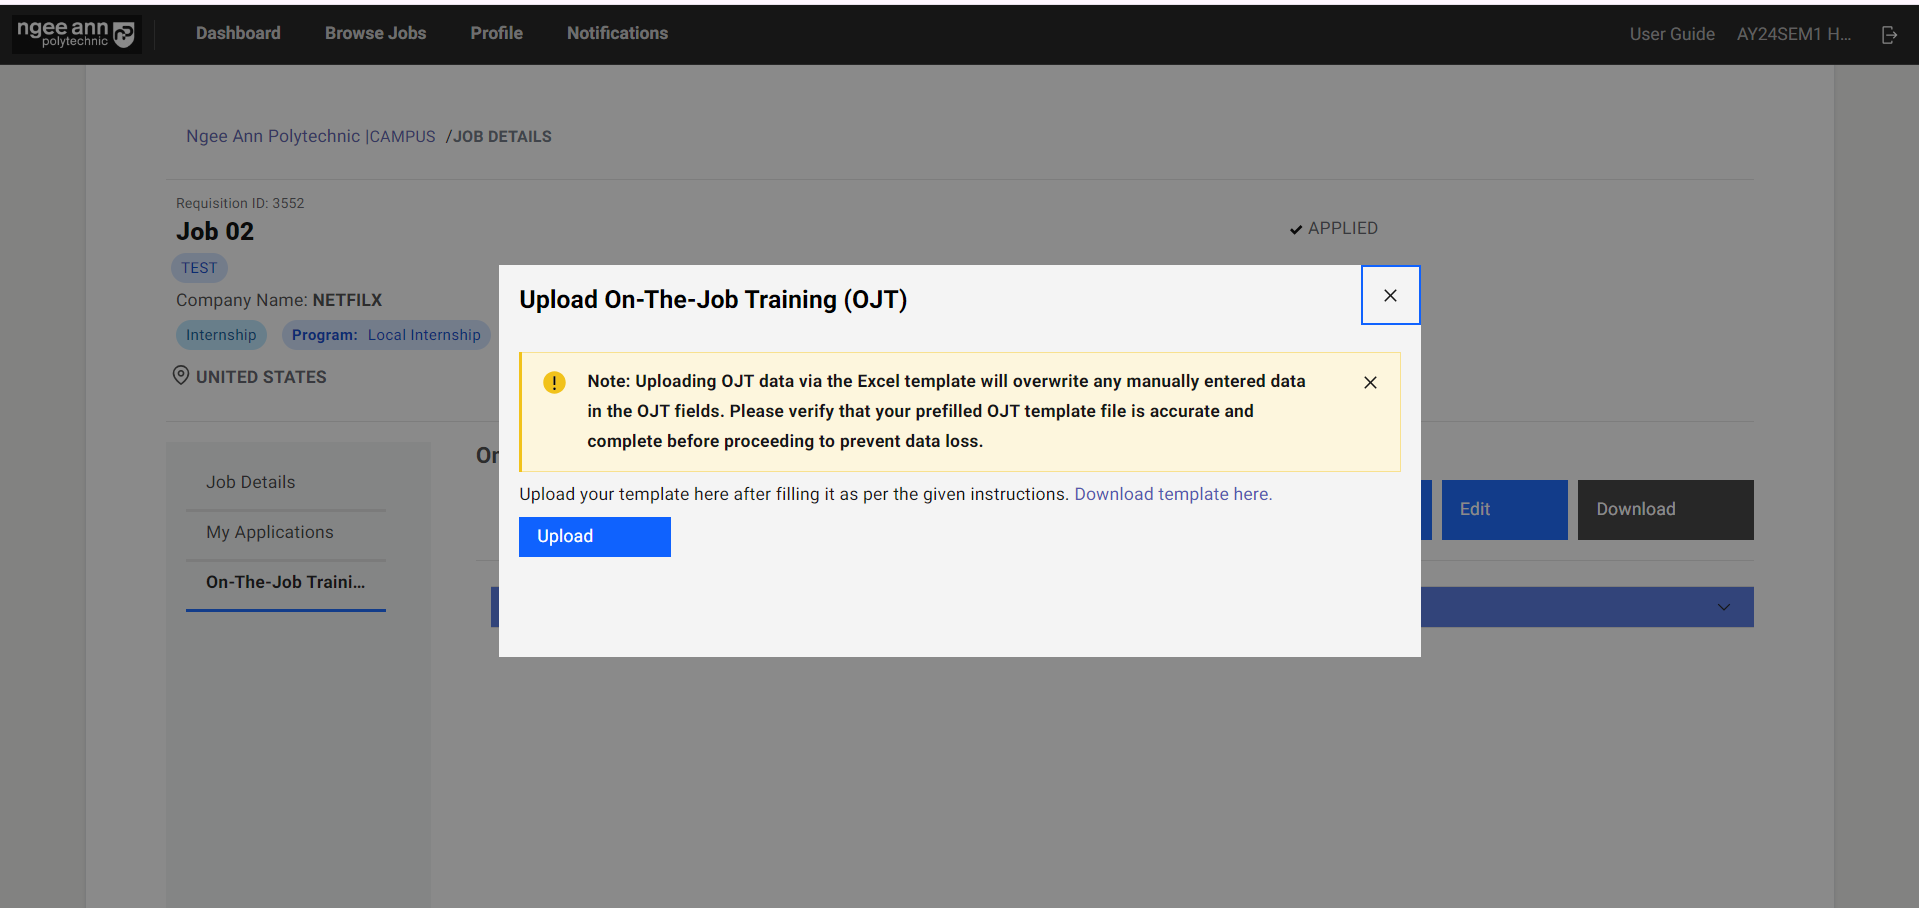The image size is (1919, 908).
Task: Select the Job Details tab
Action: pos(250,482)
